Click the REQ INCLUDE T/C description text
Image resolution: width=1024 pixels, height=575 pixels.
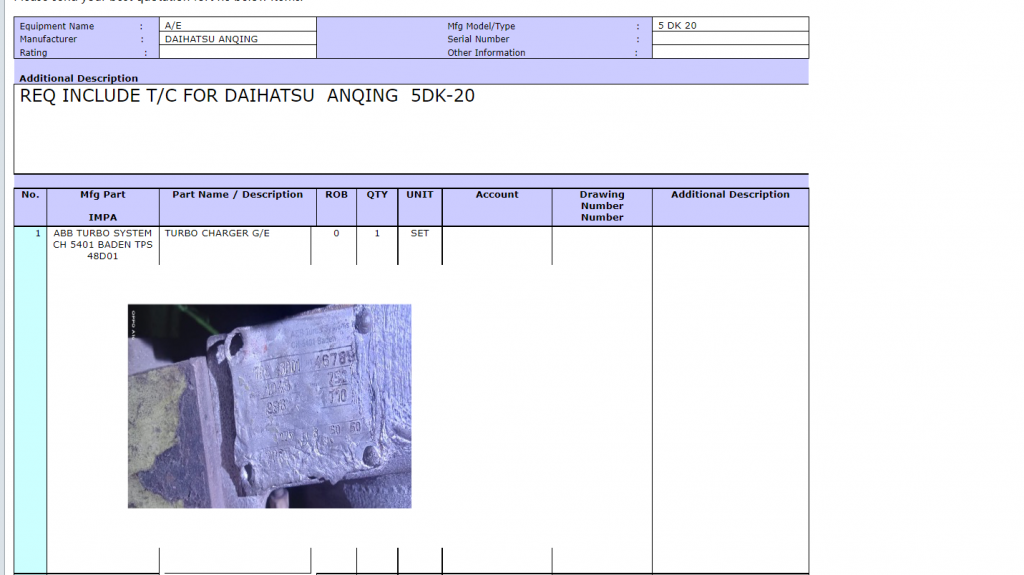[x=247, y=97]
